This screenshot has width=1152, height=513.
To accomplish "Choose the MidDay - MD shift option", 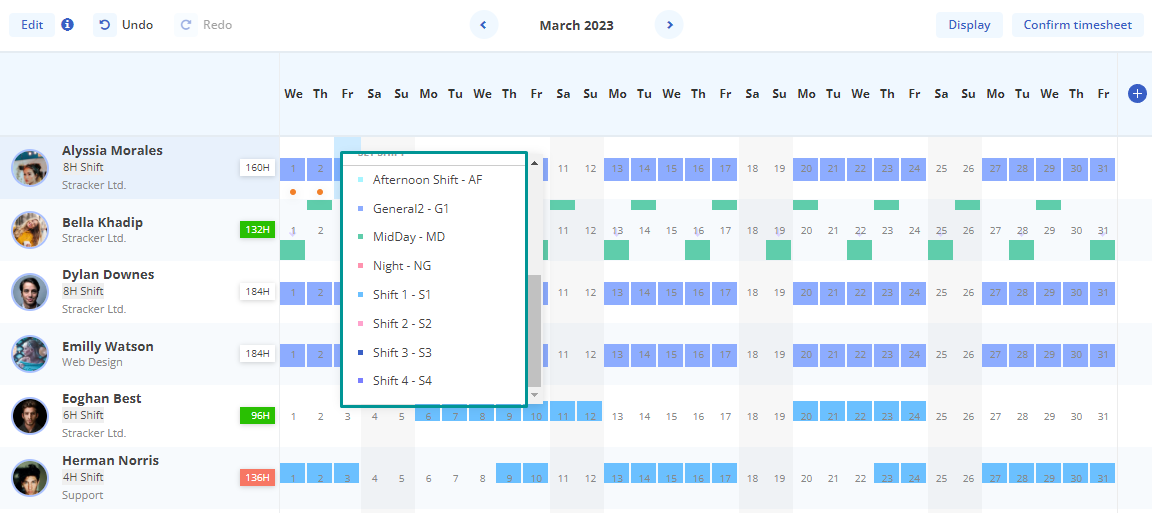I will coord(408,237).
